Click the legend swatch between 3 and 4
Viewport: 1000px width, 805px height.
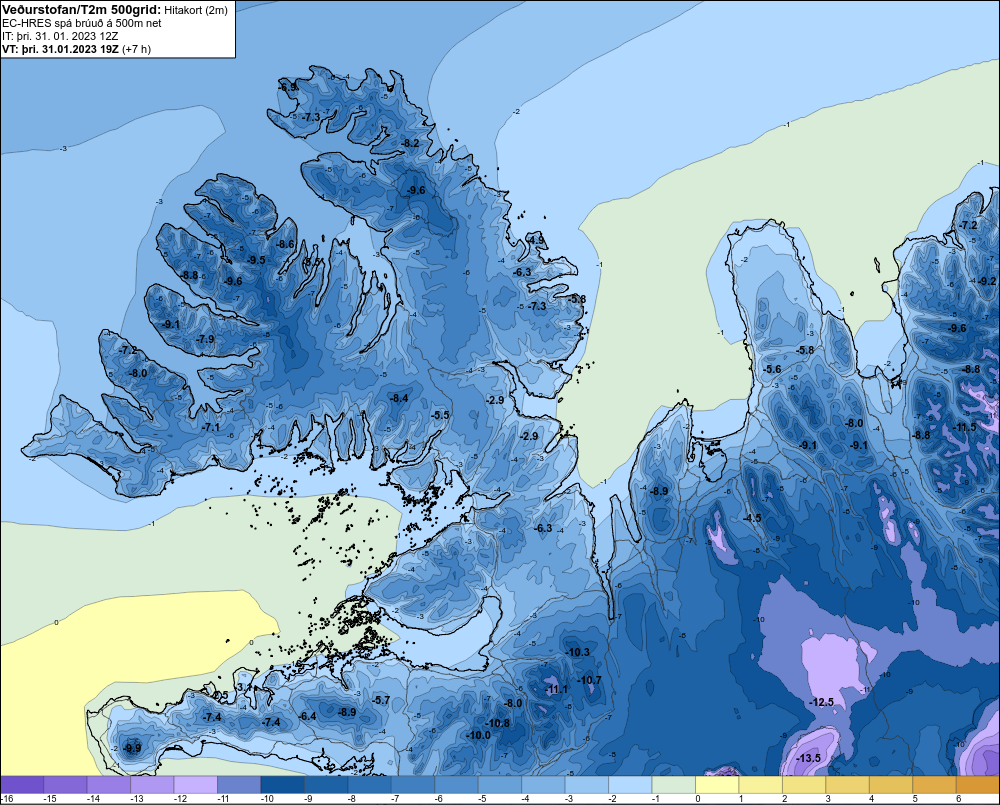point(848,785)
